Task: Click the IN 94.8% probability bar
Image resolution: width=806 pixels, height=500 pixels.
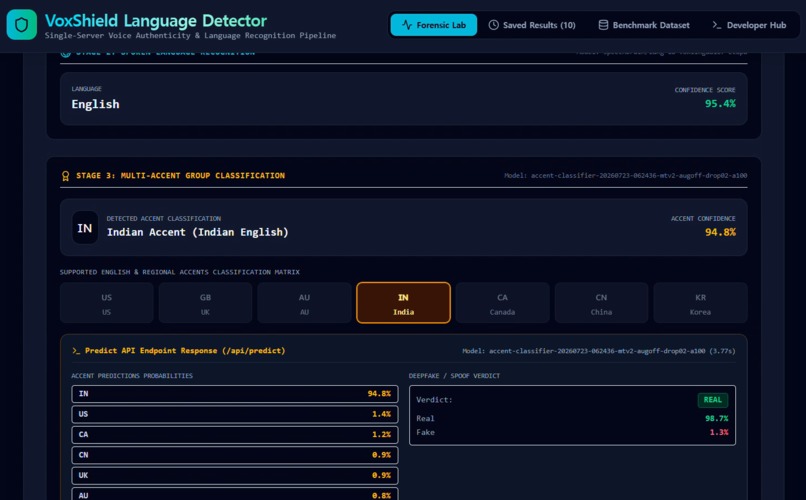Action: (235, 394)
